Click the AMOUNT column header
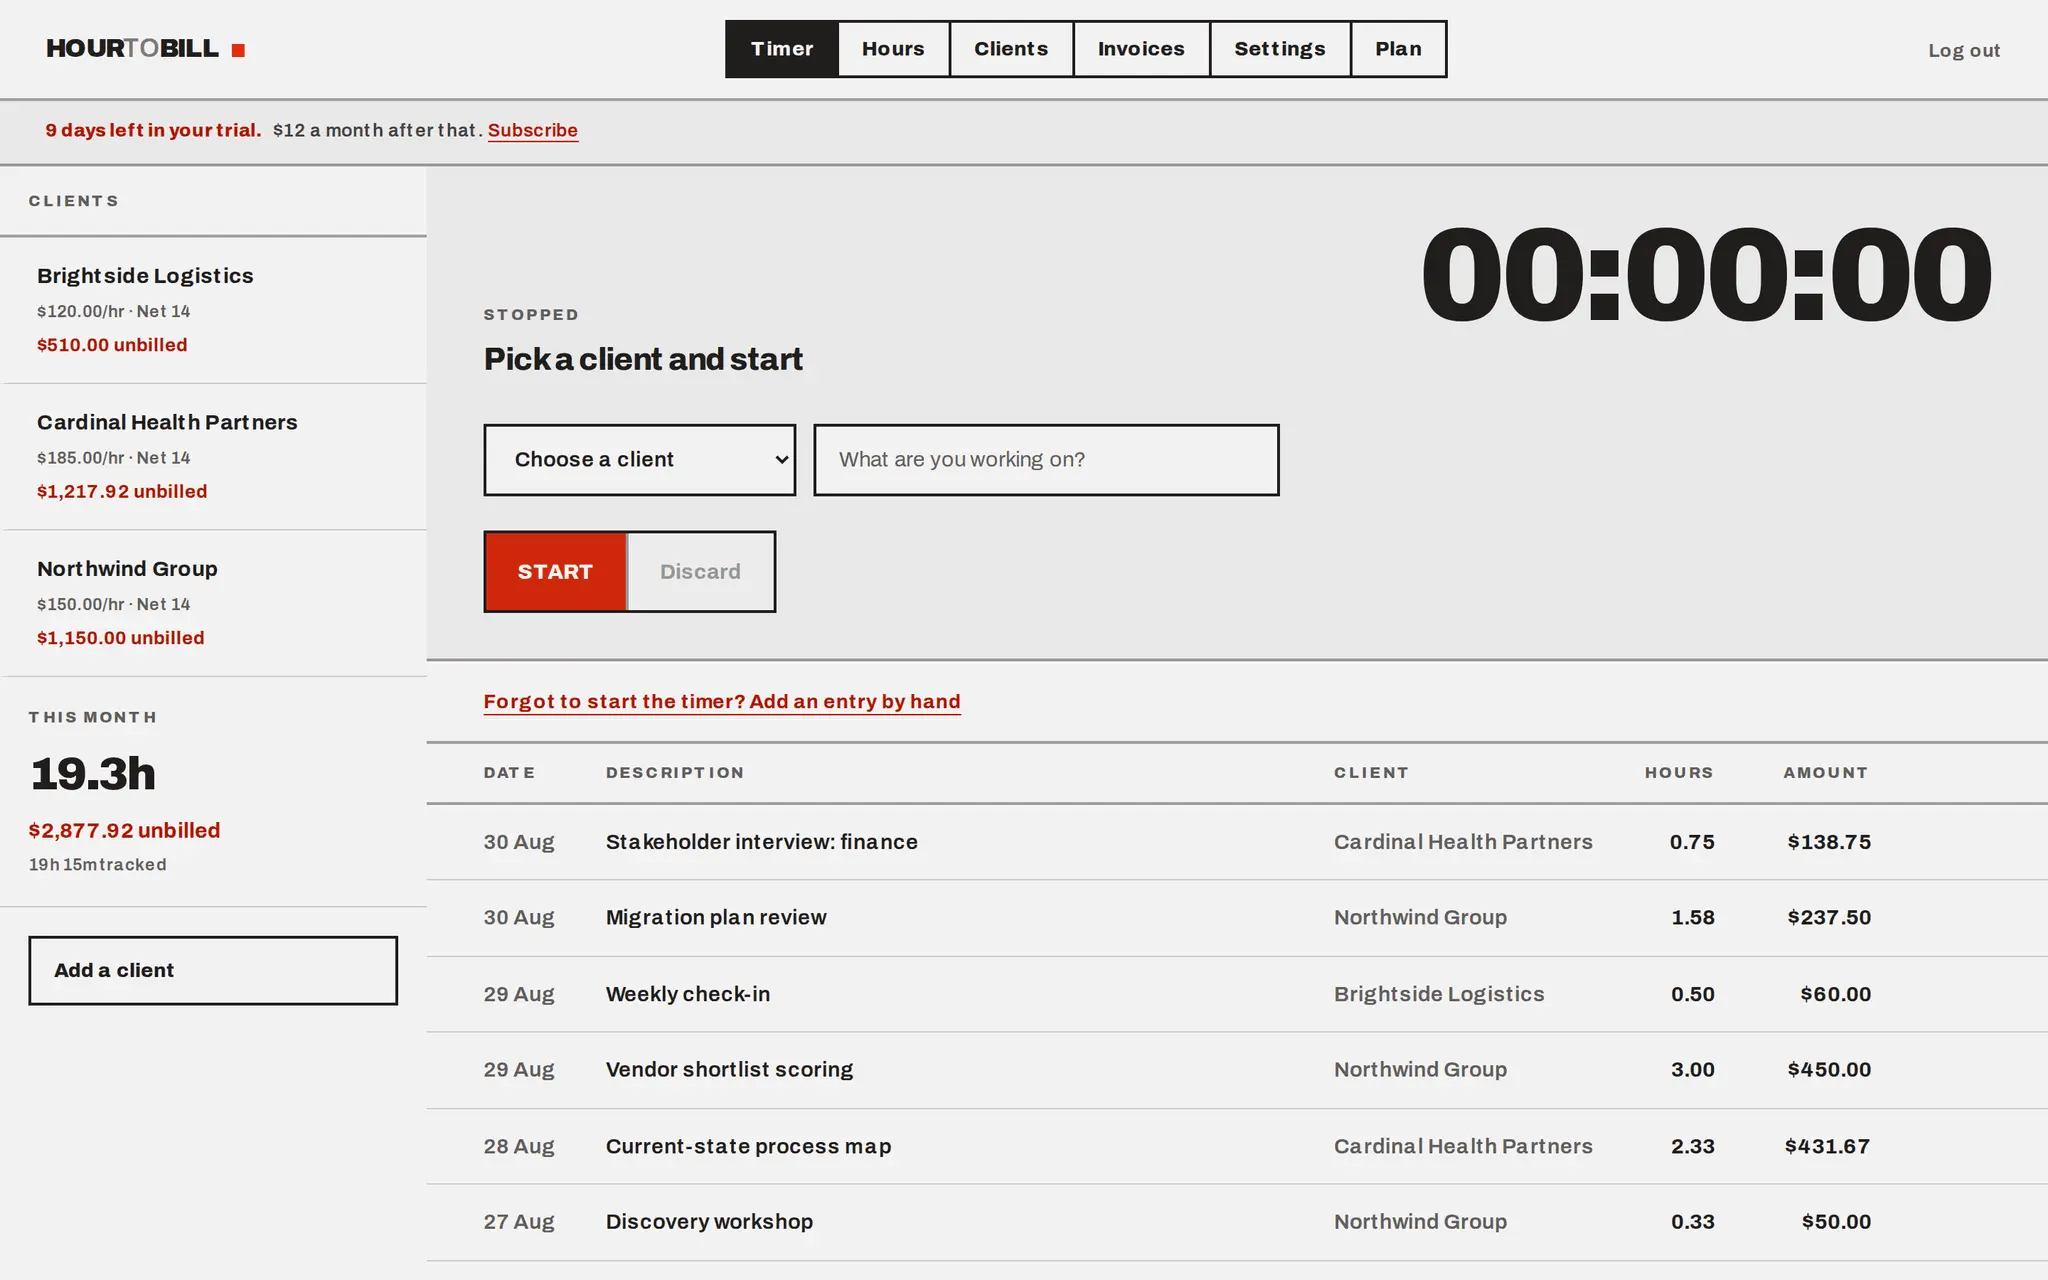 click(x=1826, y=773)
